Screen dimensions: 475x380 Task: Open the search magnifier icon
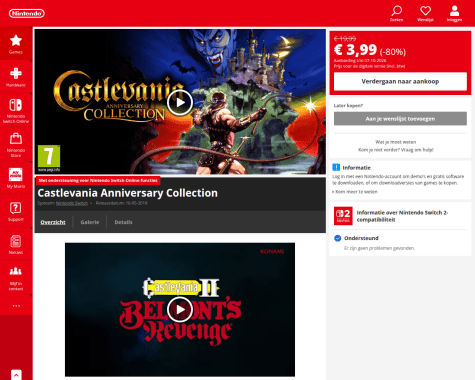coord(396,11)
